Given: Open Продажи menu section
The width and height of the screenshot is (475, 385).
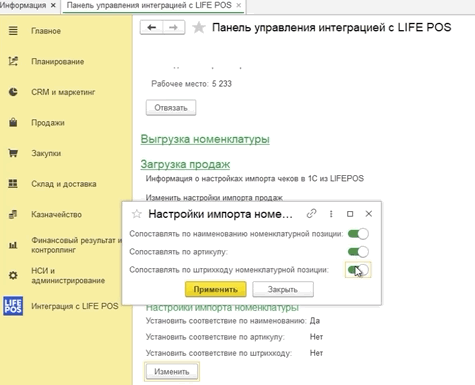Looking at the screenshot, I should pyautogui.click(x=48, y=123).
